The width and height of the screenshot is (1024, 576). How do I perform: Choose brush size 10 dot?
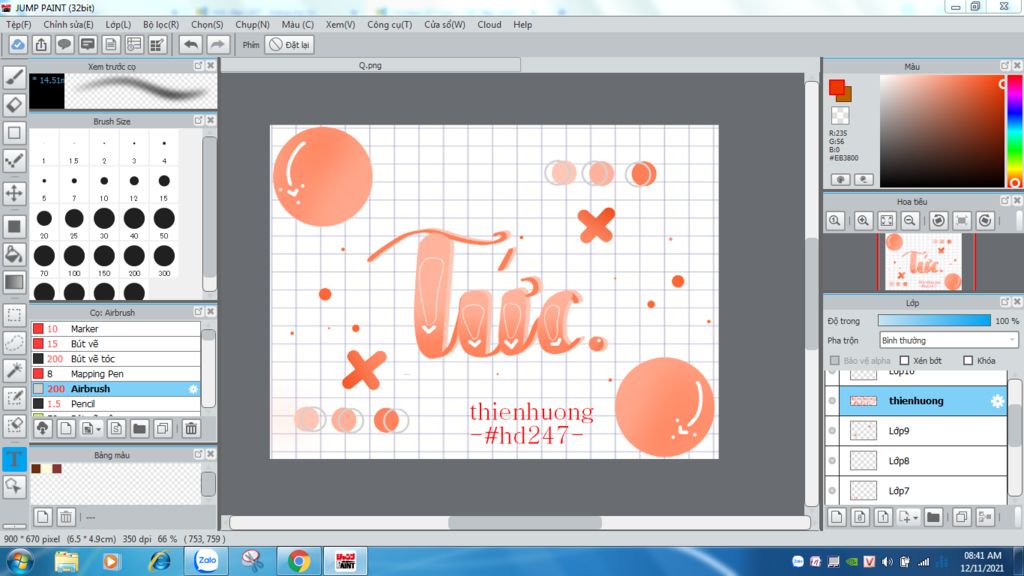pyautogui.click(x=104, y=181)
